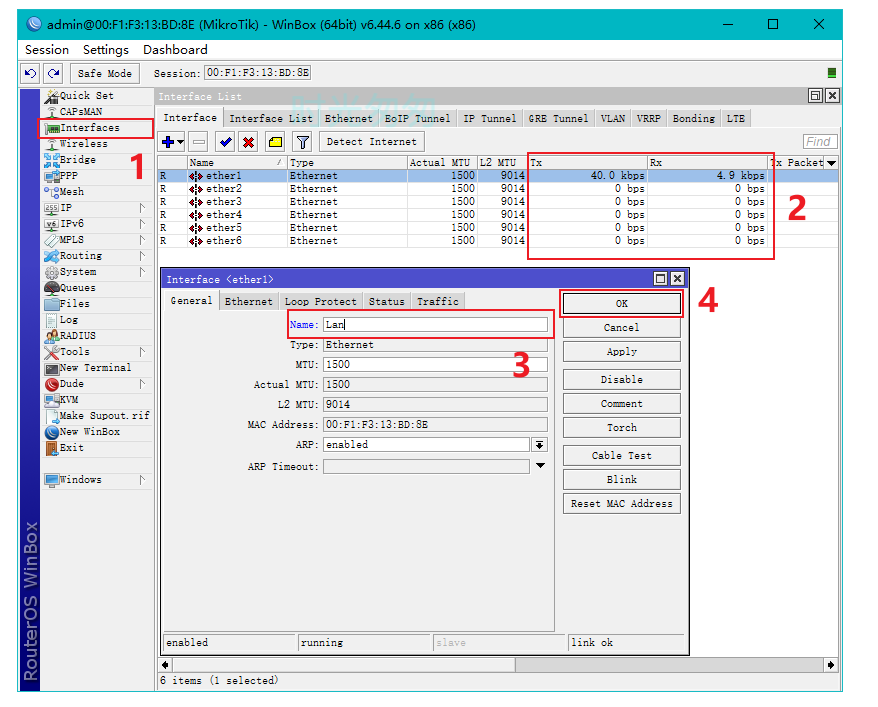Expand Routing submenu
Screen dimensions: 878x707
[x=142, y=256]
